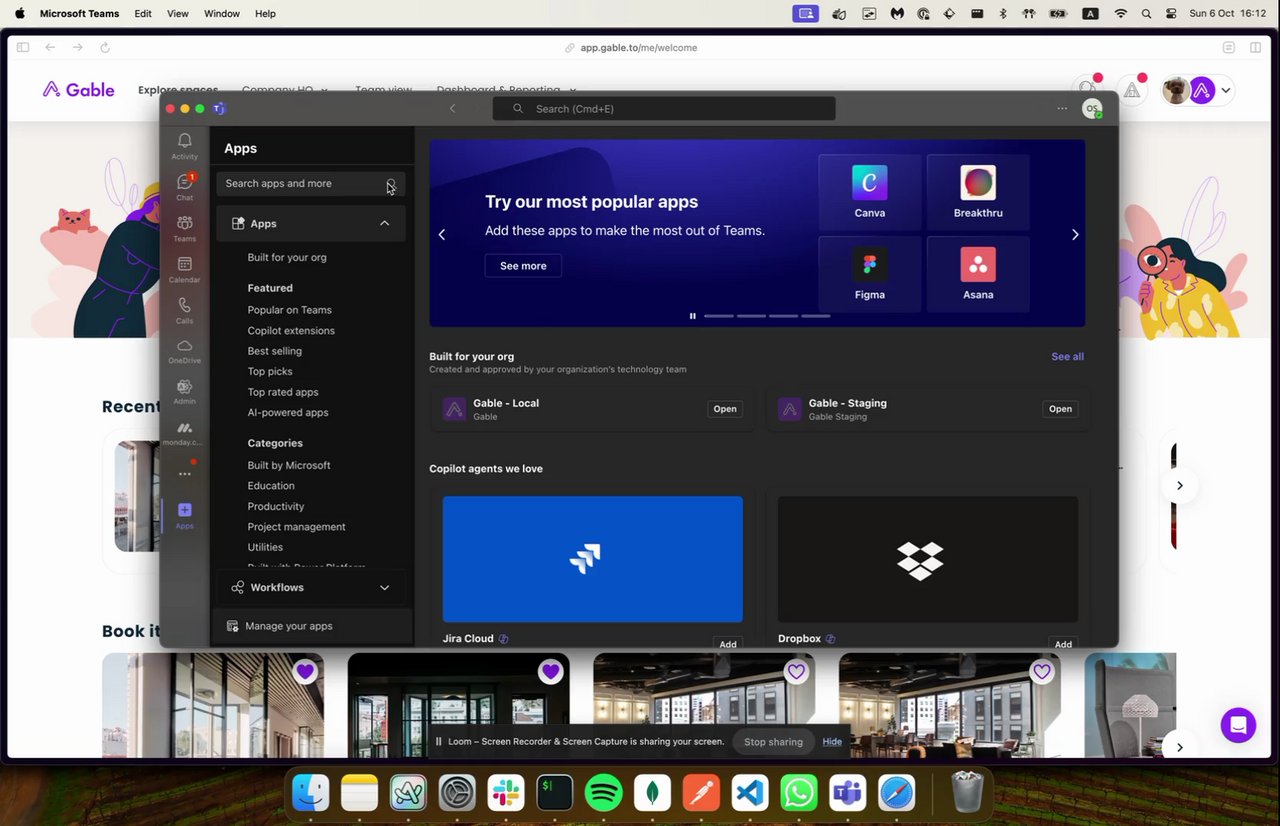
Task: Open the Window menu in the menu bar
Action: click(x=222, y=14)
